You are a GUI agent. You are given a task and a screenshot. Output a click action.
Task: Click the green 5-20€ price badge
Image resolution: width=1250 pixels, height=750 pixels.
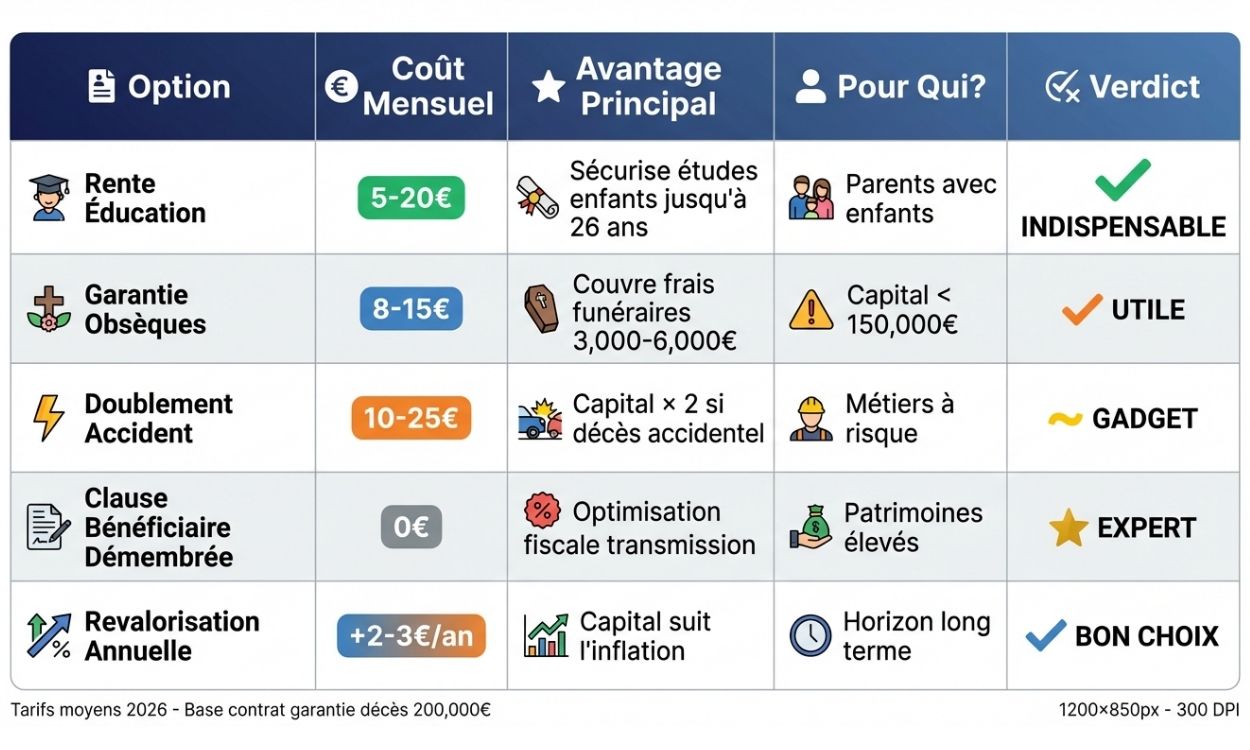[x=411, y=198]
